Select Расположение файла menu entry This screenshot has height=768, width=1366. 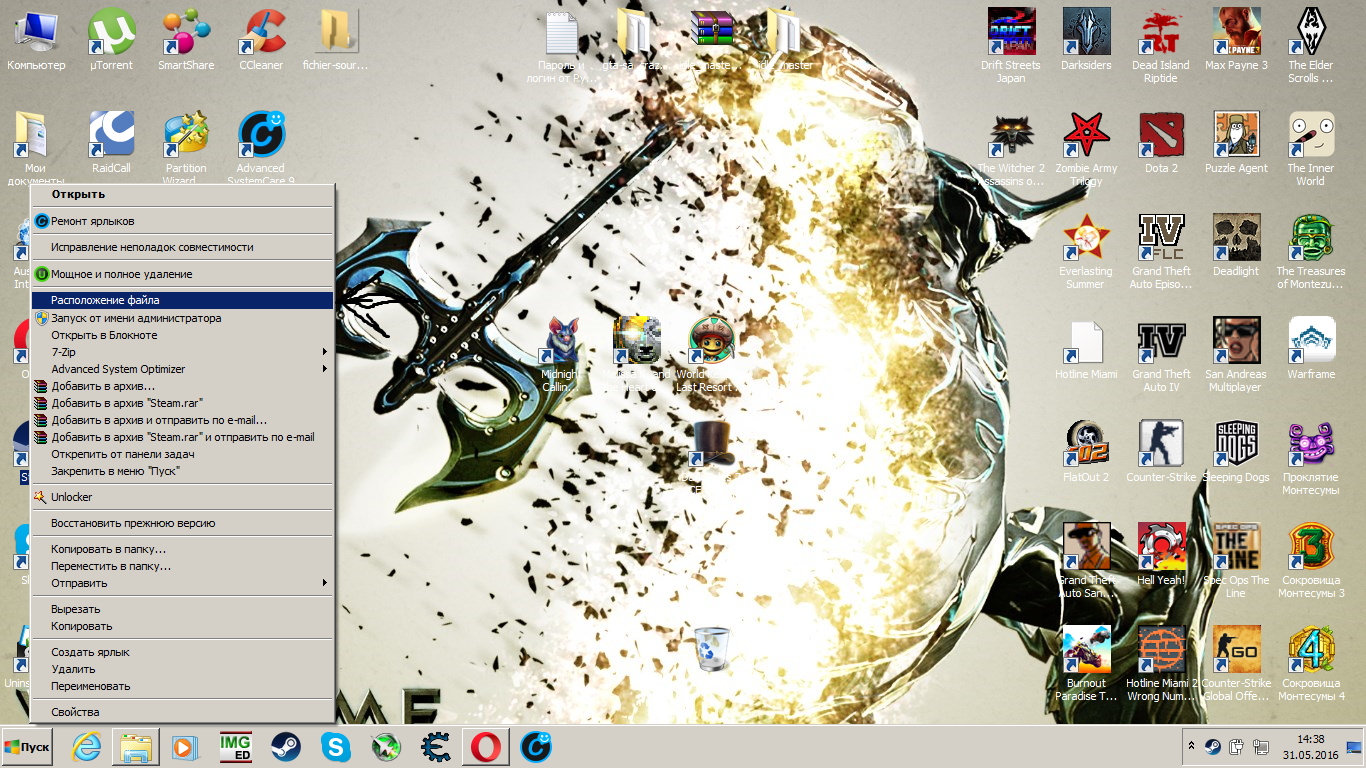tap(181, 300)
